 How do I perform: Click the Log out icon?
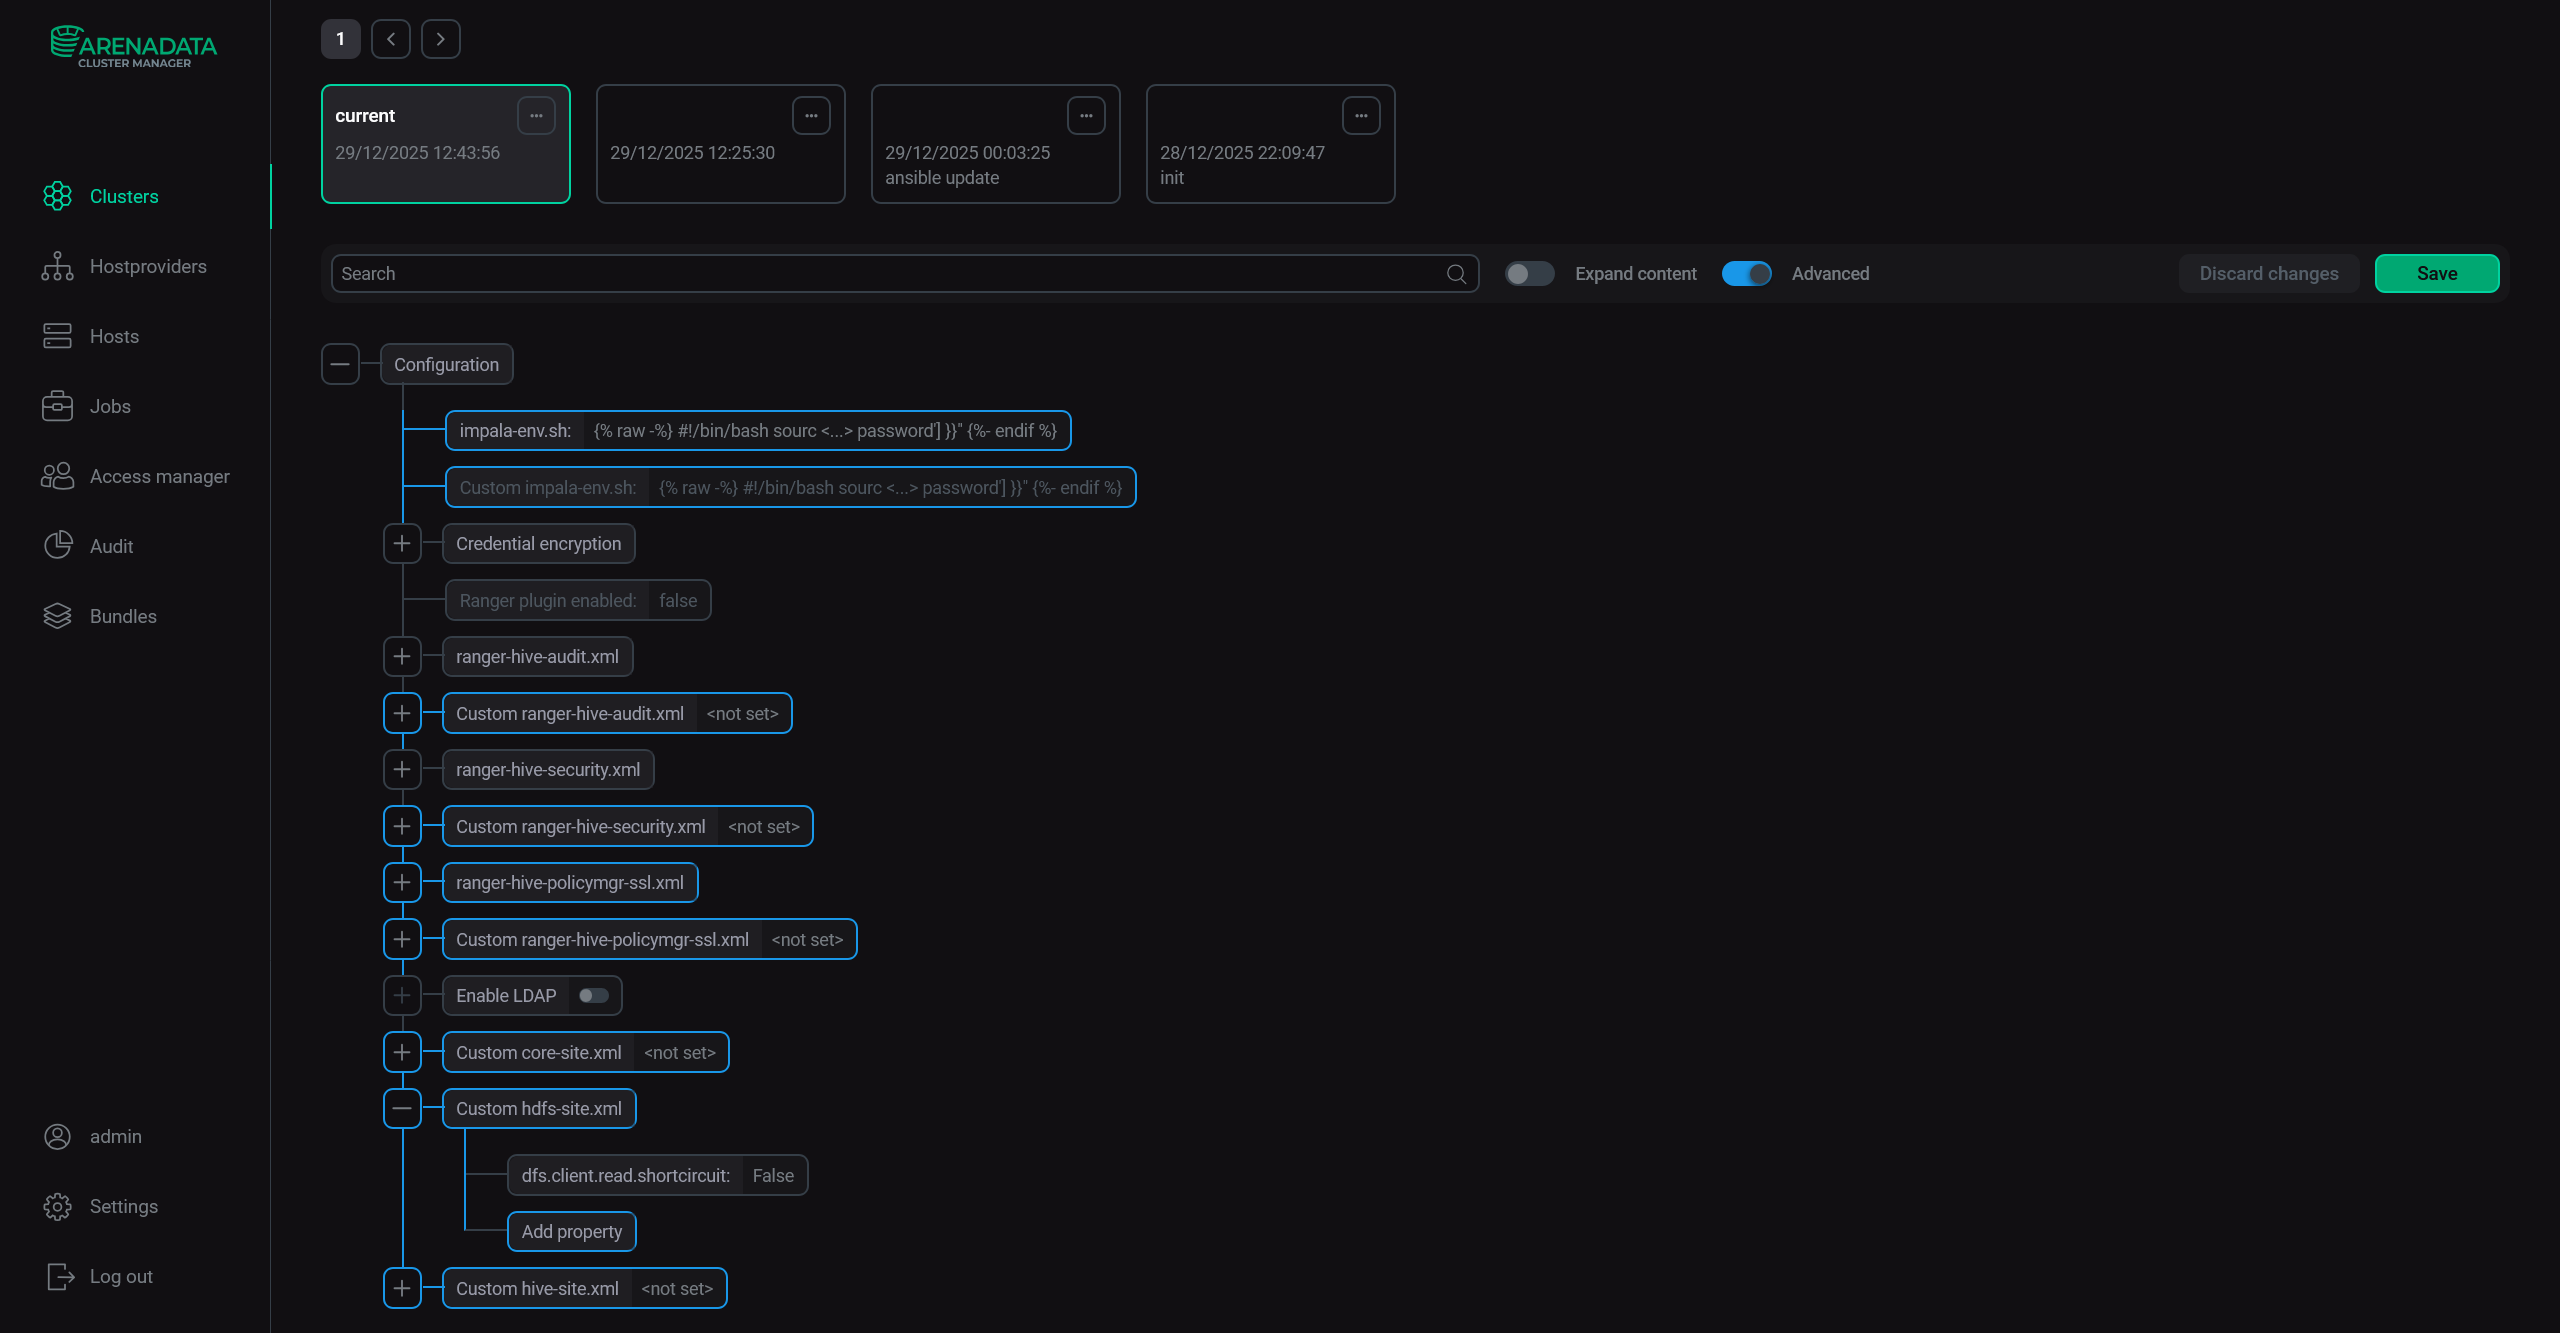click(60, 1276)
